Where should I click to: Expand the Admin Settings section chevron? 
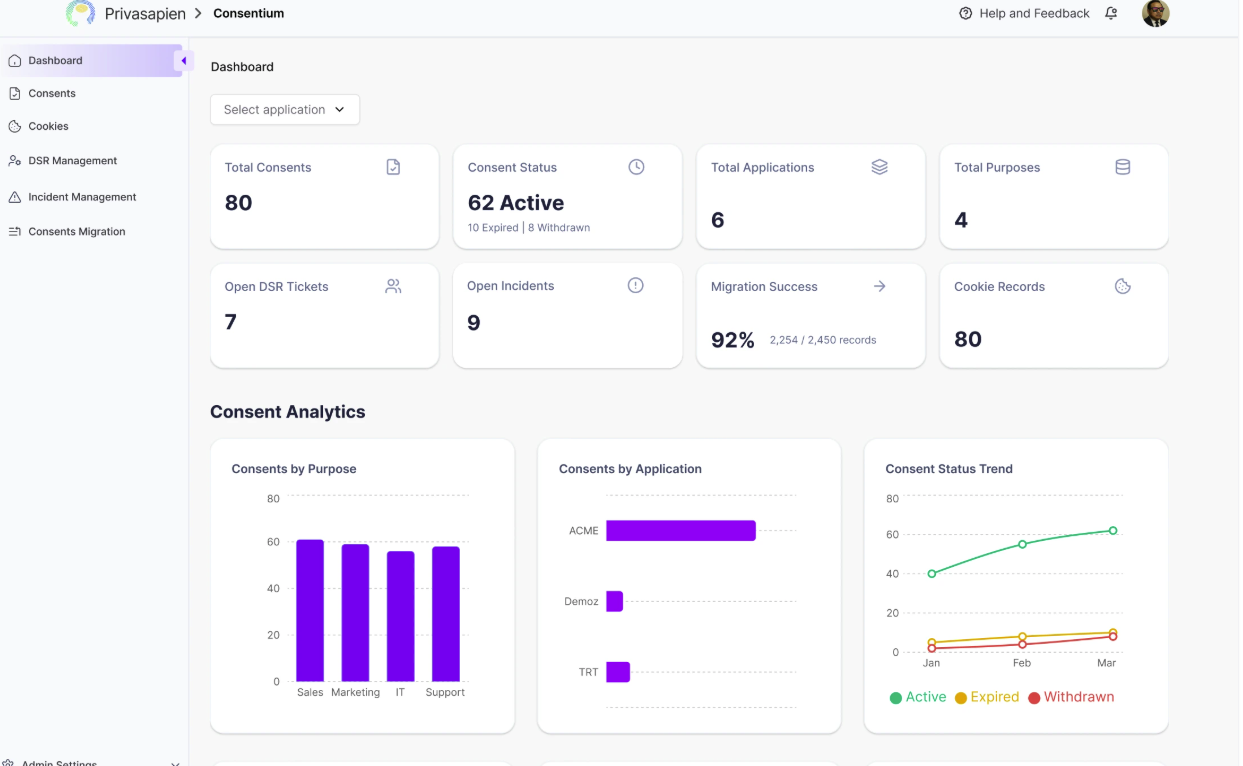[x=175, y=763]
